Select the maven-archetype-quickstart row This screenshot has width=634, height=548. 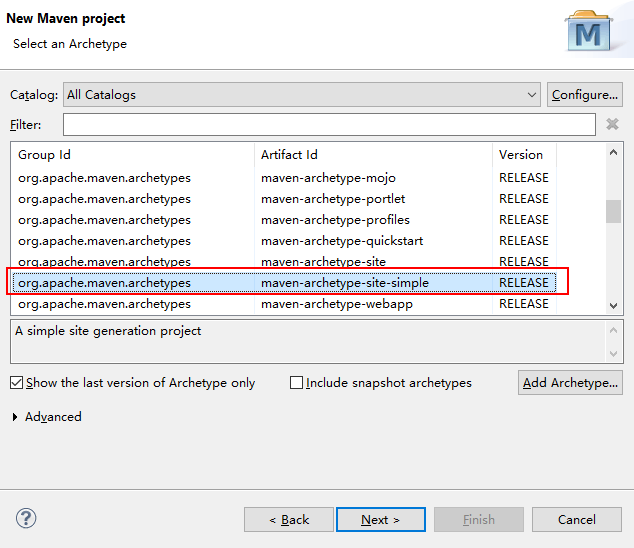pos(284,241)
